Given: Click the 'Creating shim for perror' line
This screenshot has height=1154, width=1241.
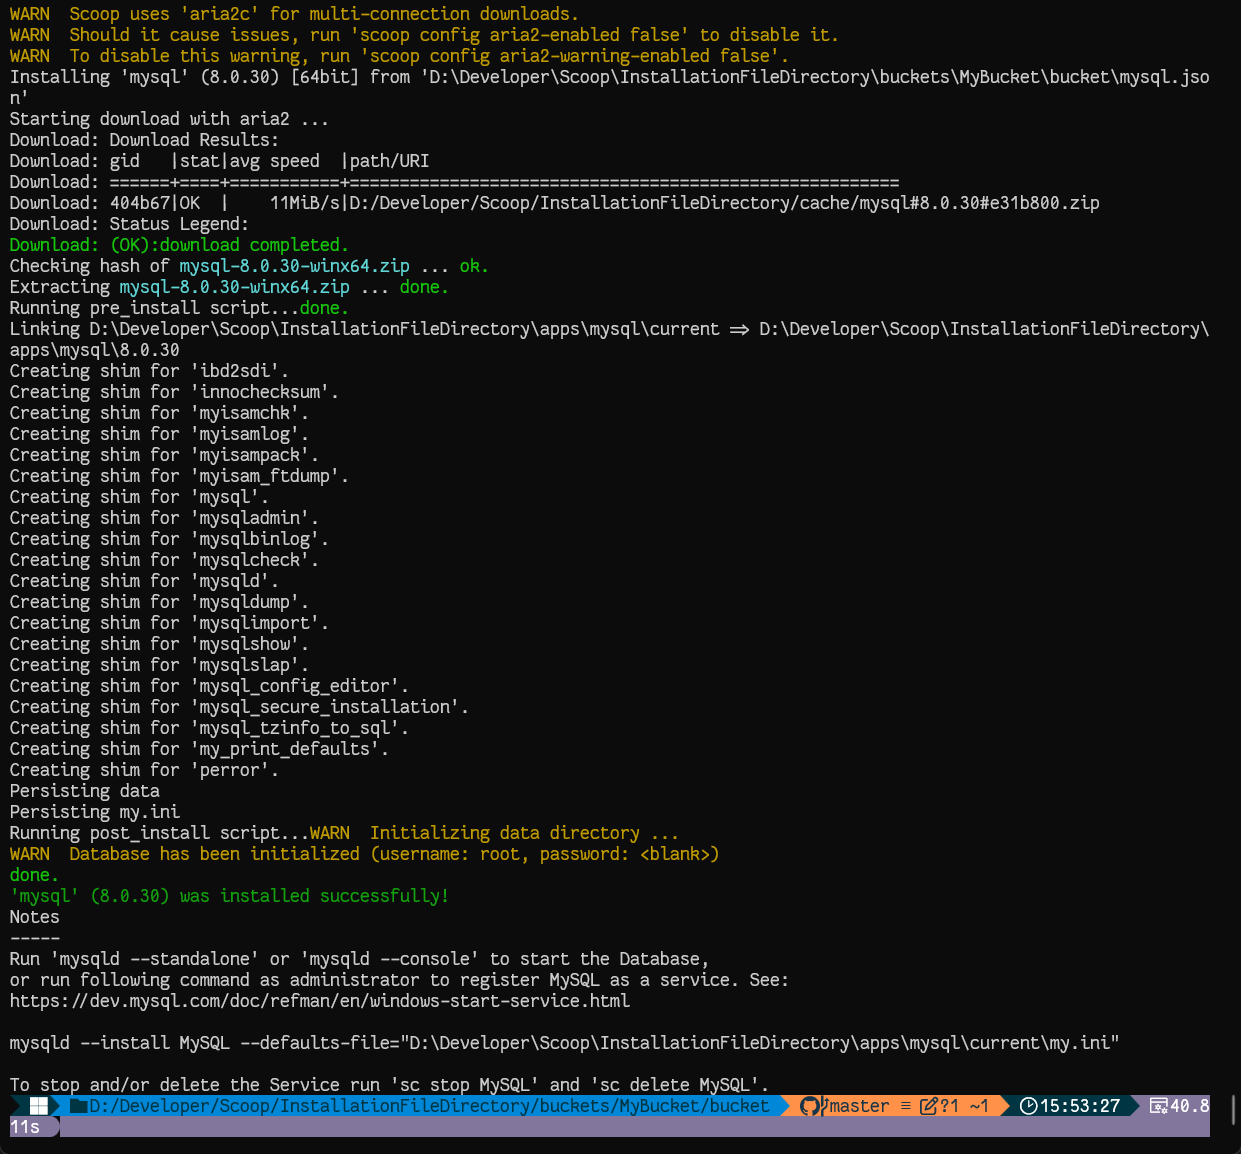Looking at the screenshot, I should [144, 769].
